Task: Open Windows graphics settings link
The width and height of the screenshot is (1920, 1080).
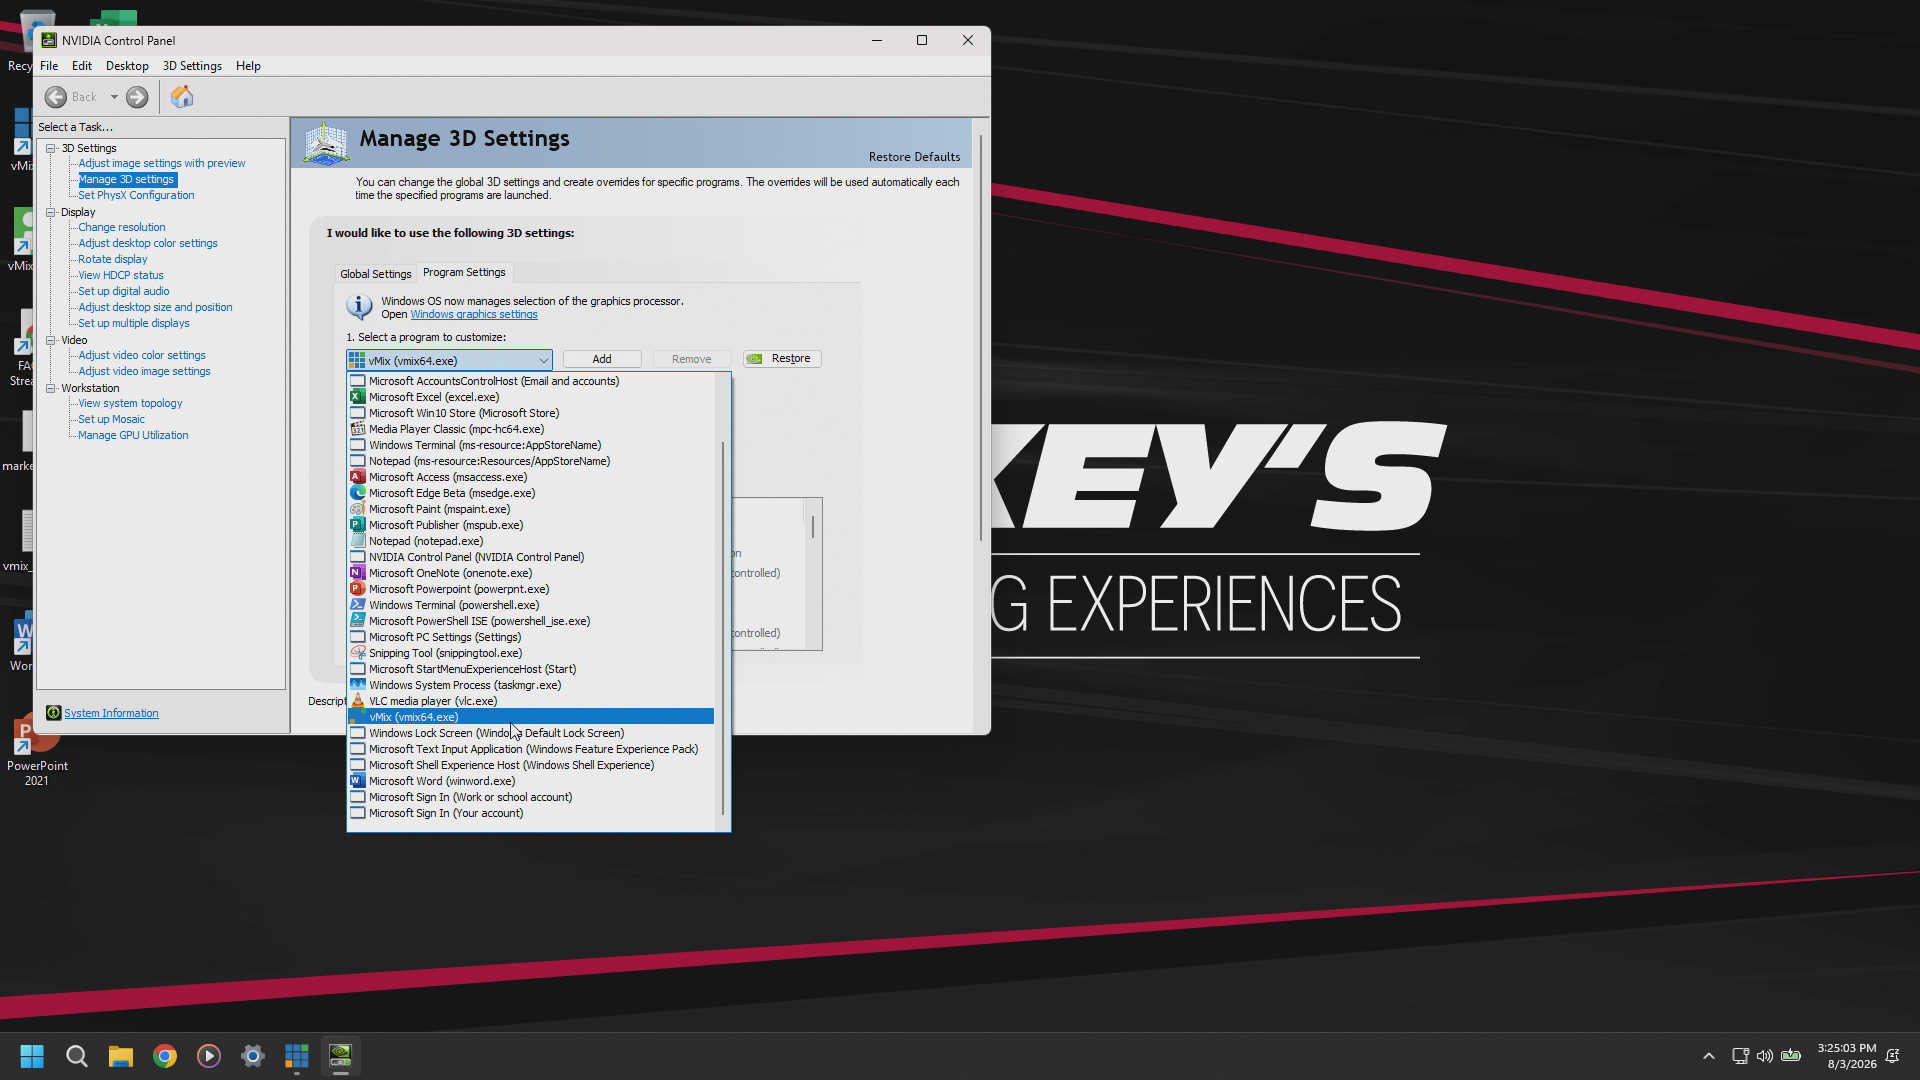Action: pyautogui.click(x=474, y=314)
